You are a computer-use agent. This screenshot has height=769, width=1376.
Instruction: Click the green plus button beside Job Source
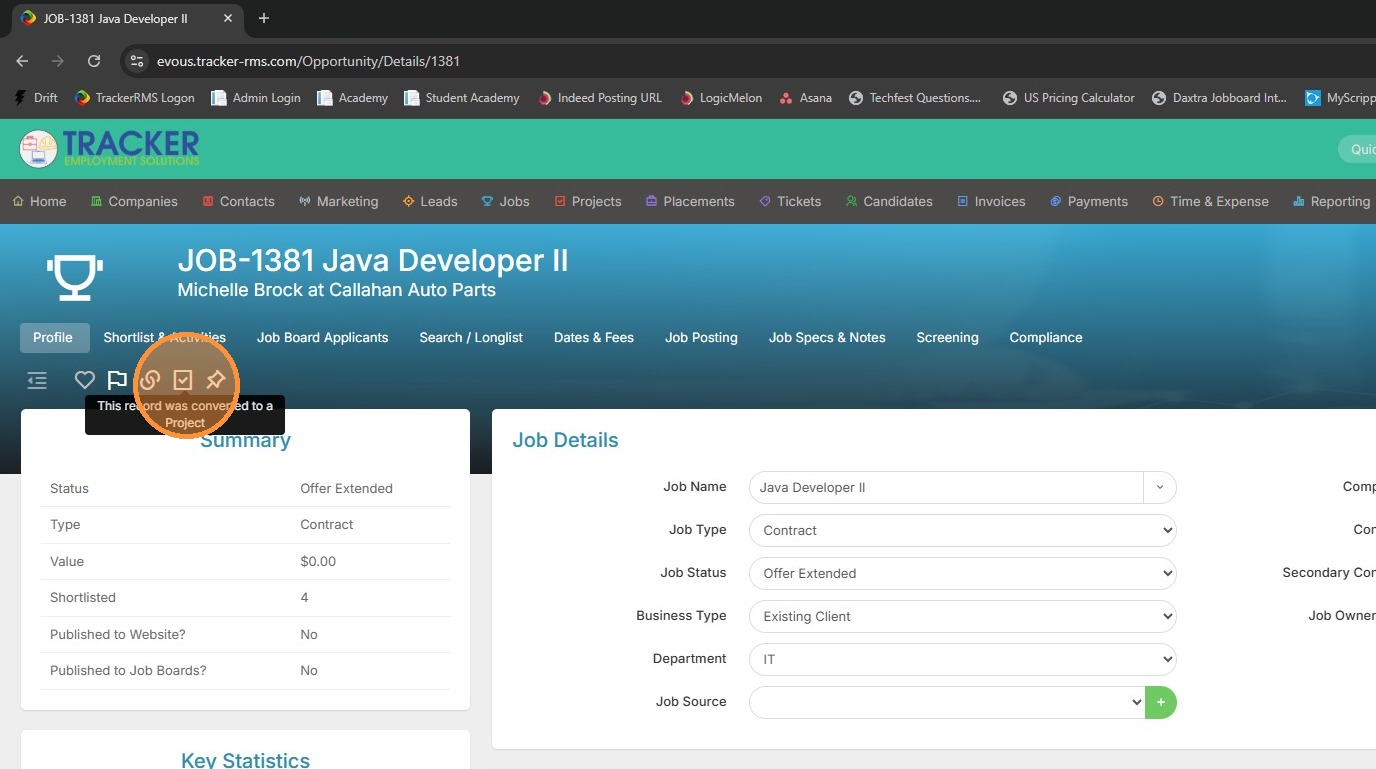point(1161,702)
